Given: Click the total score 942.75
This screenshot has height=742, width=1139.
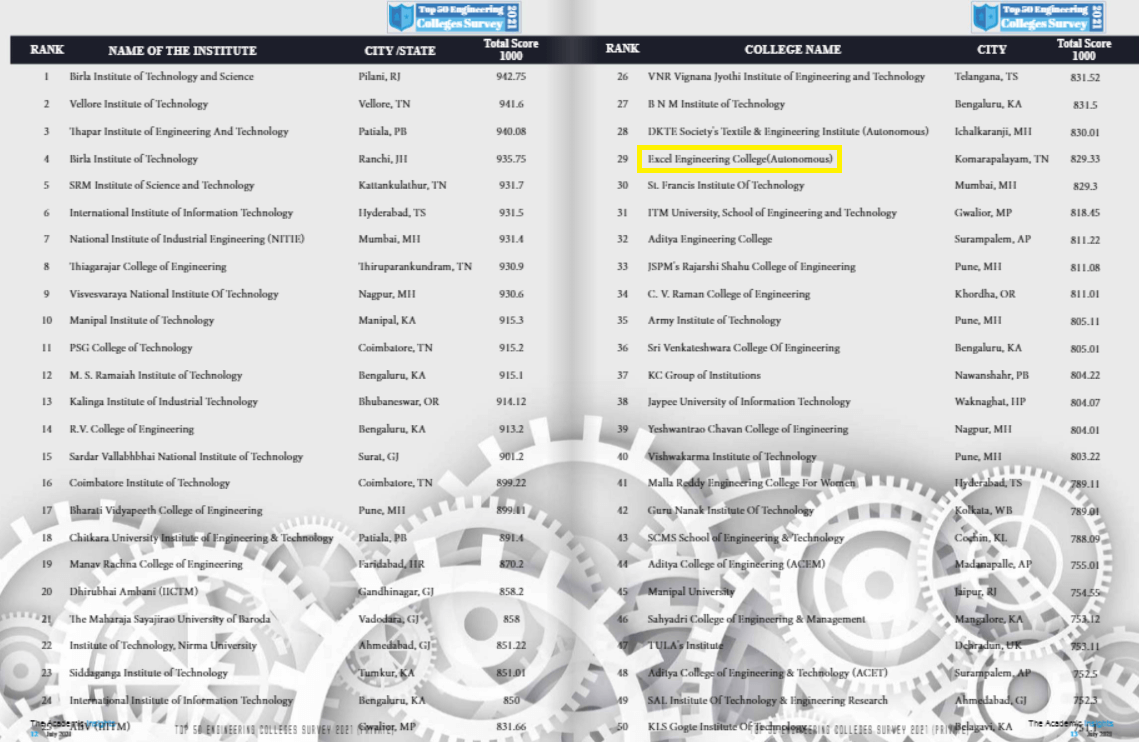Looking at the screenshot, I should click(511, 76).
